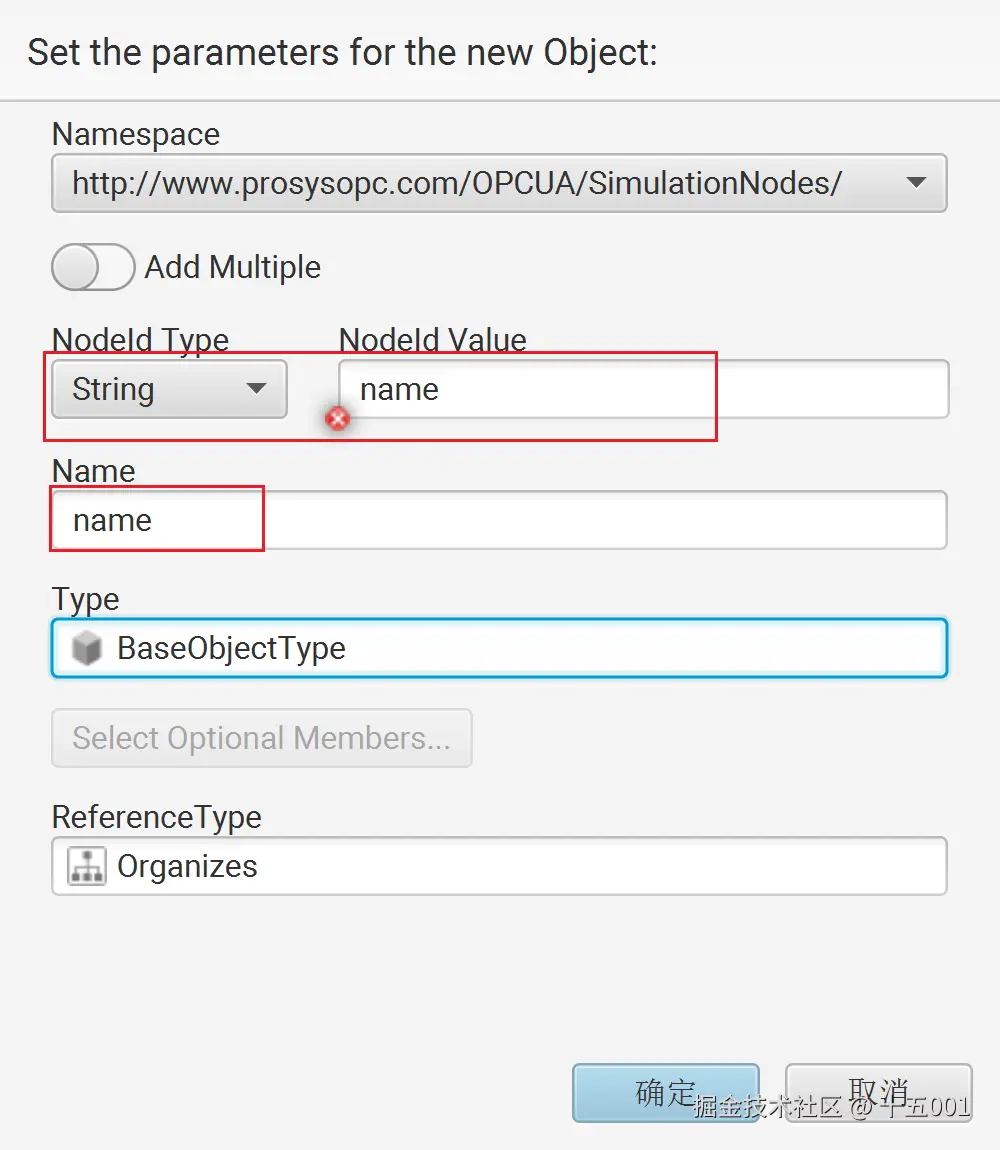Cancel the dialog with 取消
1000x1150 pixels.
[x=878, y=1092]
